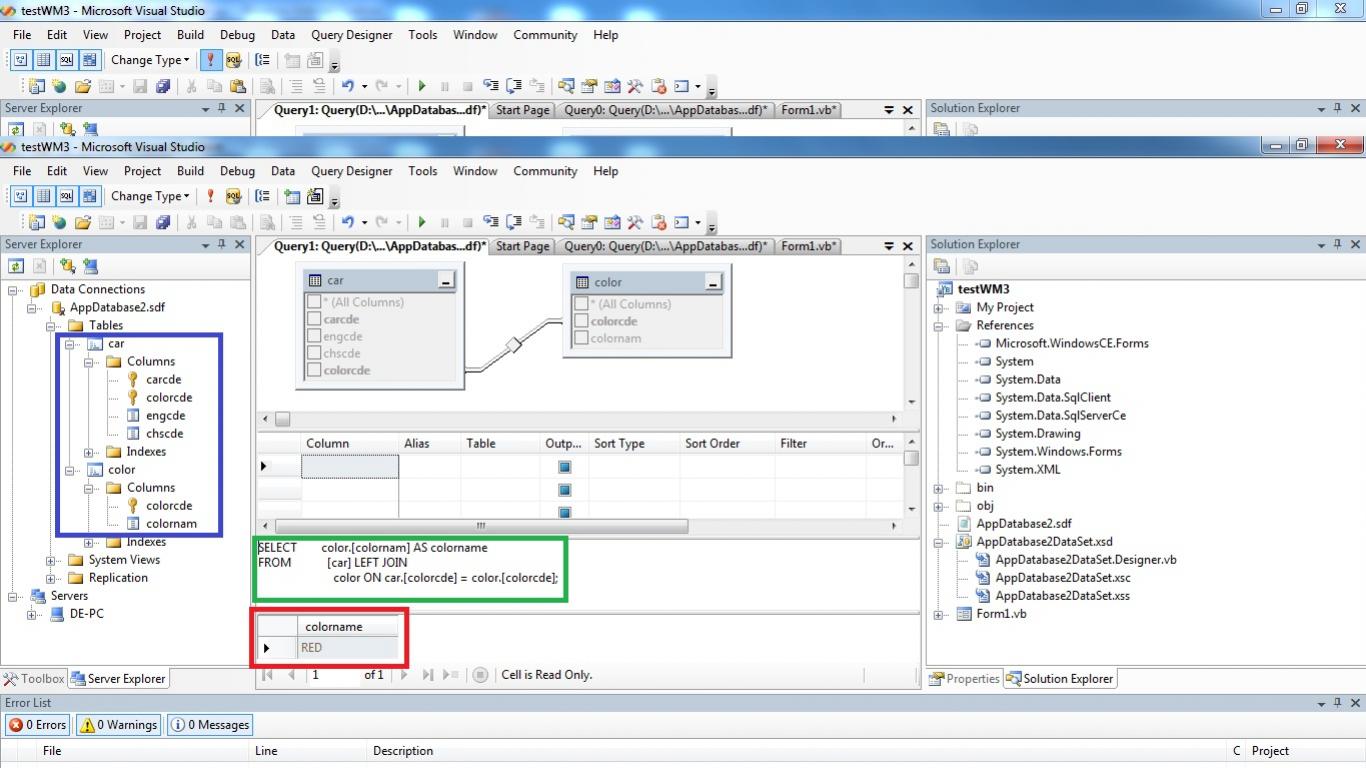
Task: Switch to Start Page tab in the front window
Action: coord(523,246)
